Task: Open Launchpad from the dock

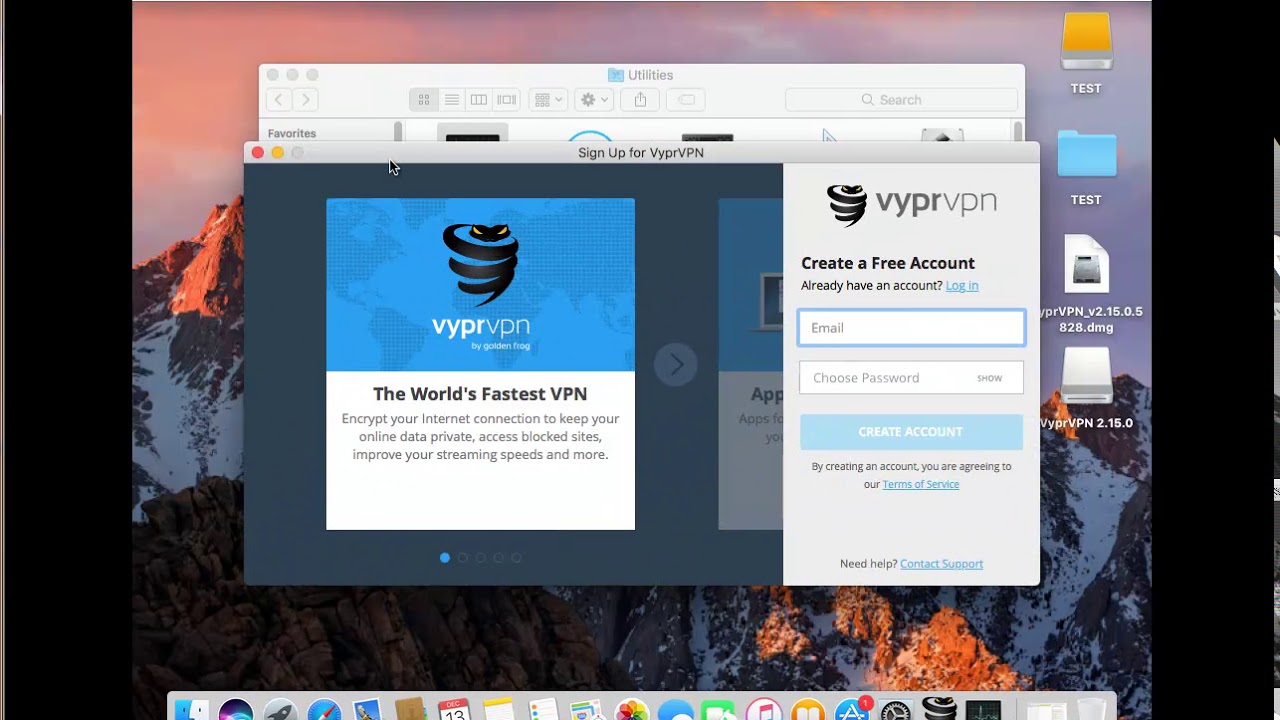Action: 280,710
